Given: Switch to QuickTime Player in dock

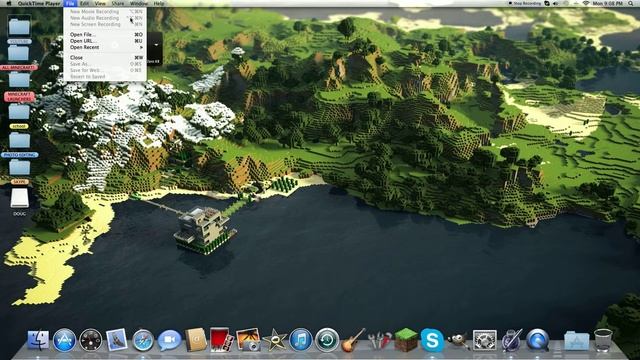Looking at the screenshot, I should point(538,340).
